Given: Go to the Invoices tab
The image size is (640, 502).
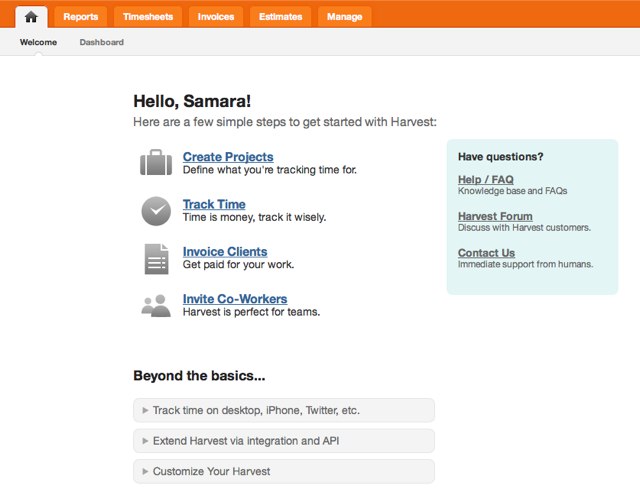Looking at the screenshot, I should point(216,17).
